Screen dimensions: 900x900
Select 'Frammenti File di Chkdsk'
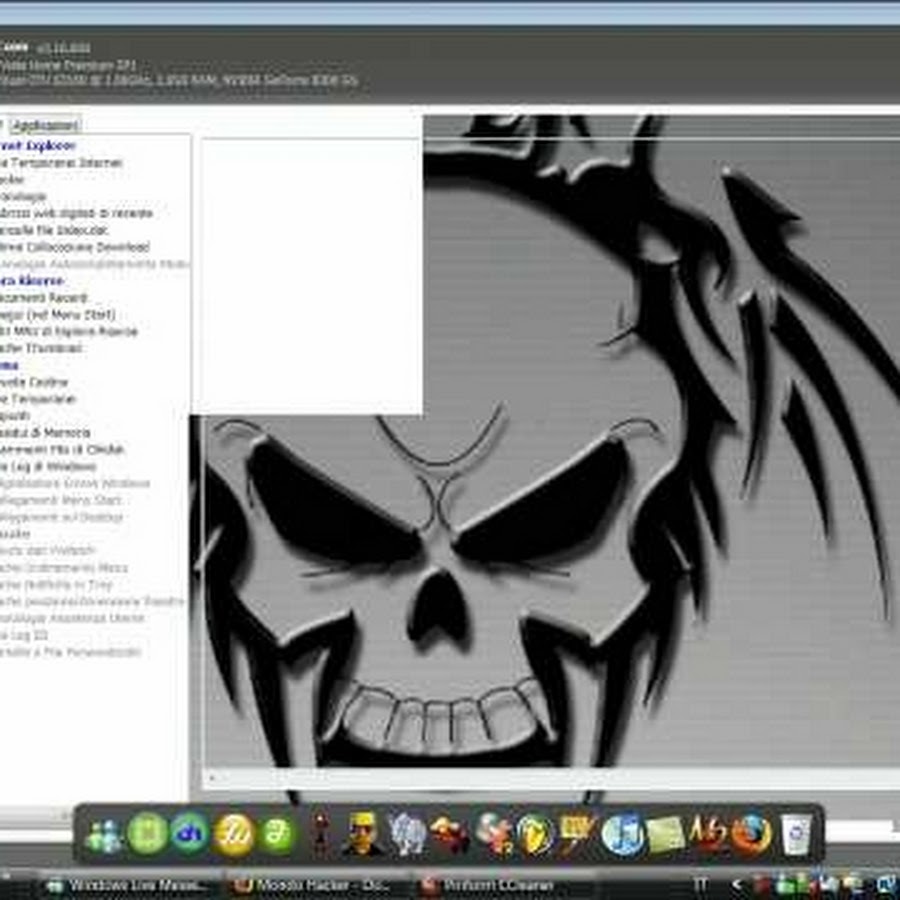(62, 449)
